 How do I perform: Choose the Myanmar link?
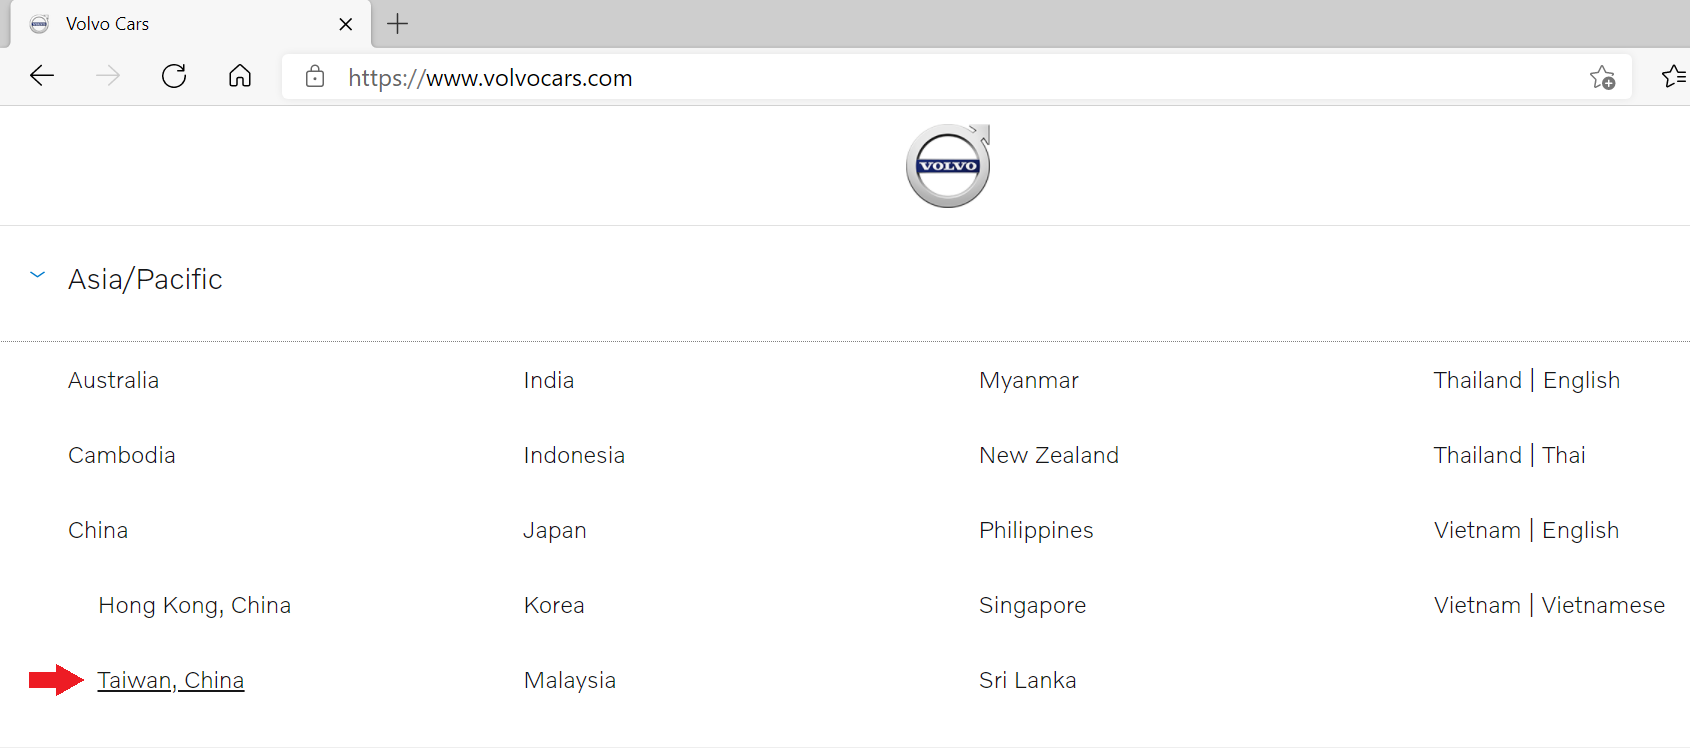1029,380
